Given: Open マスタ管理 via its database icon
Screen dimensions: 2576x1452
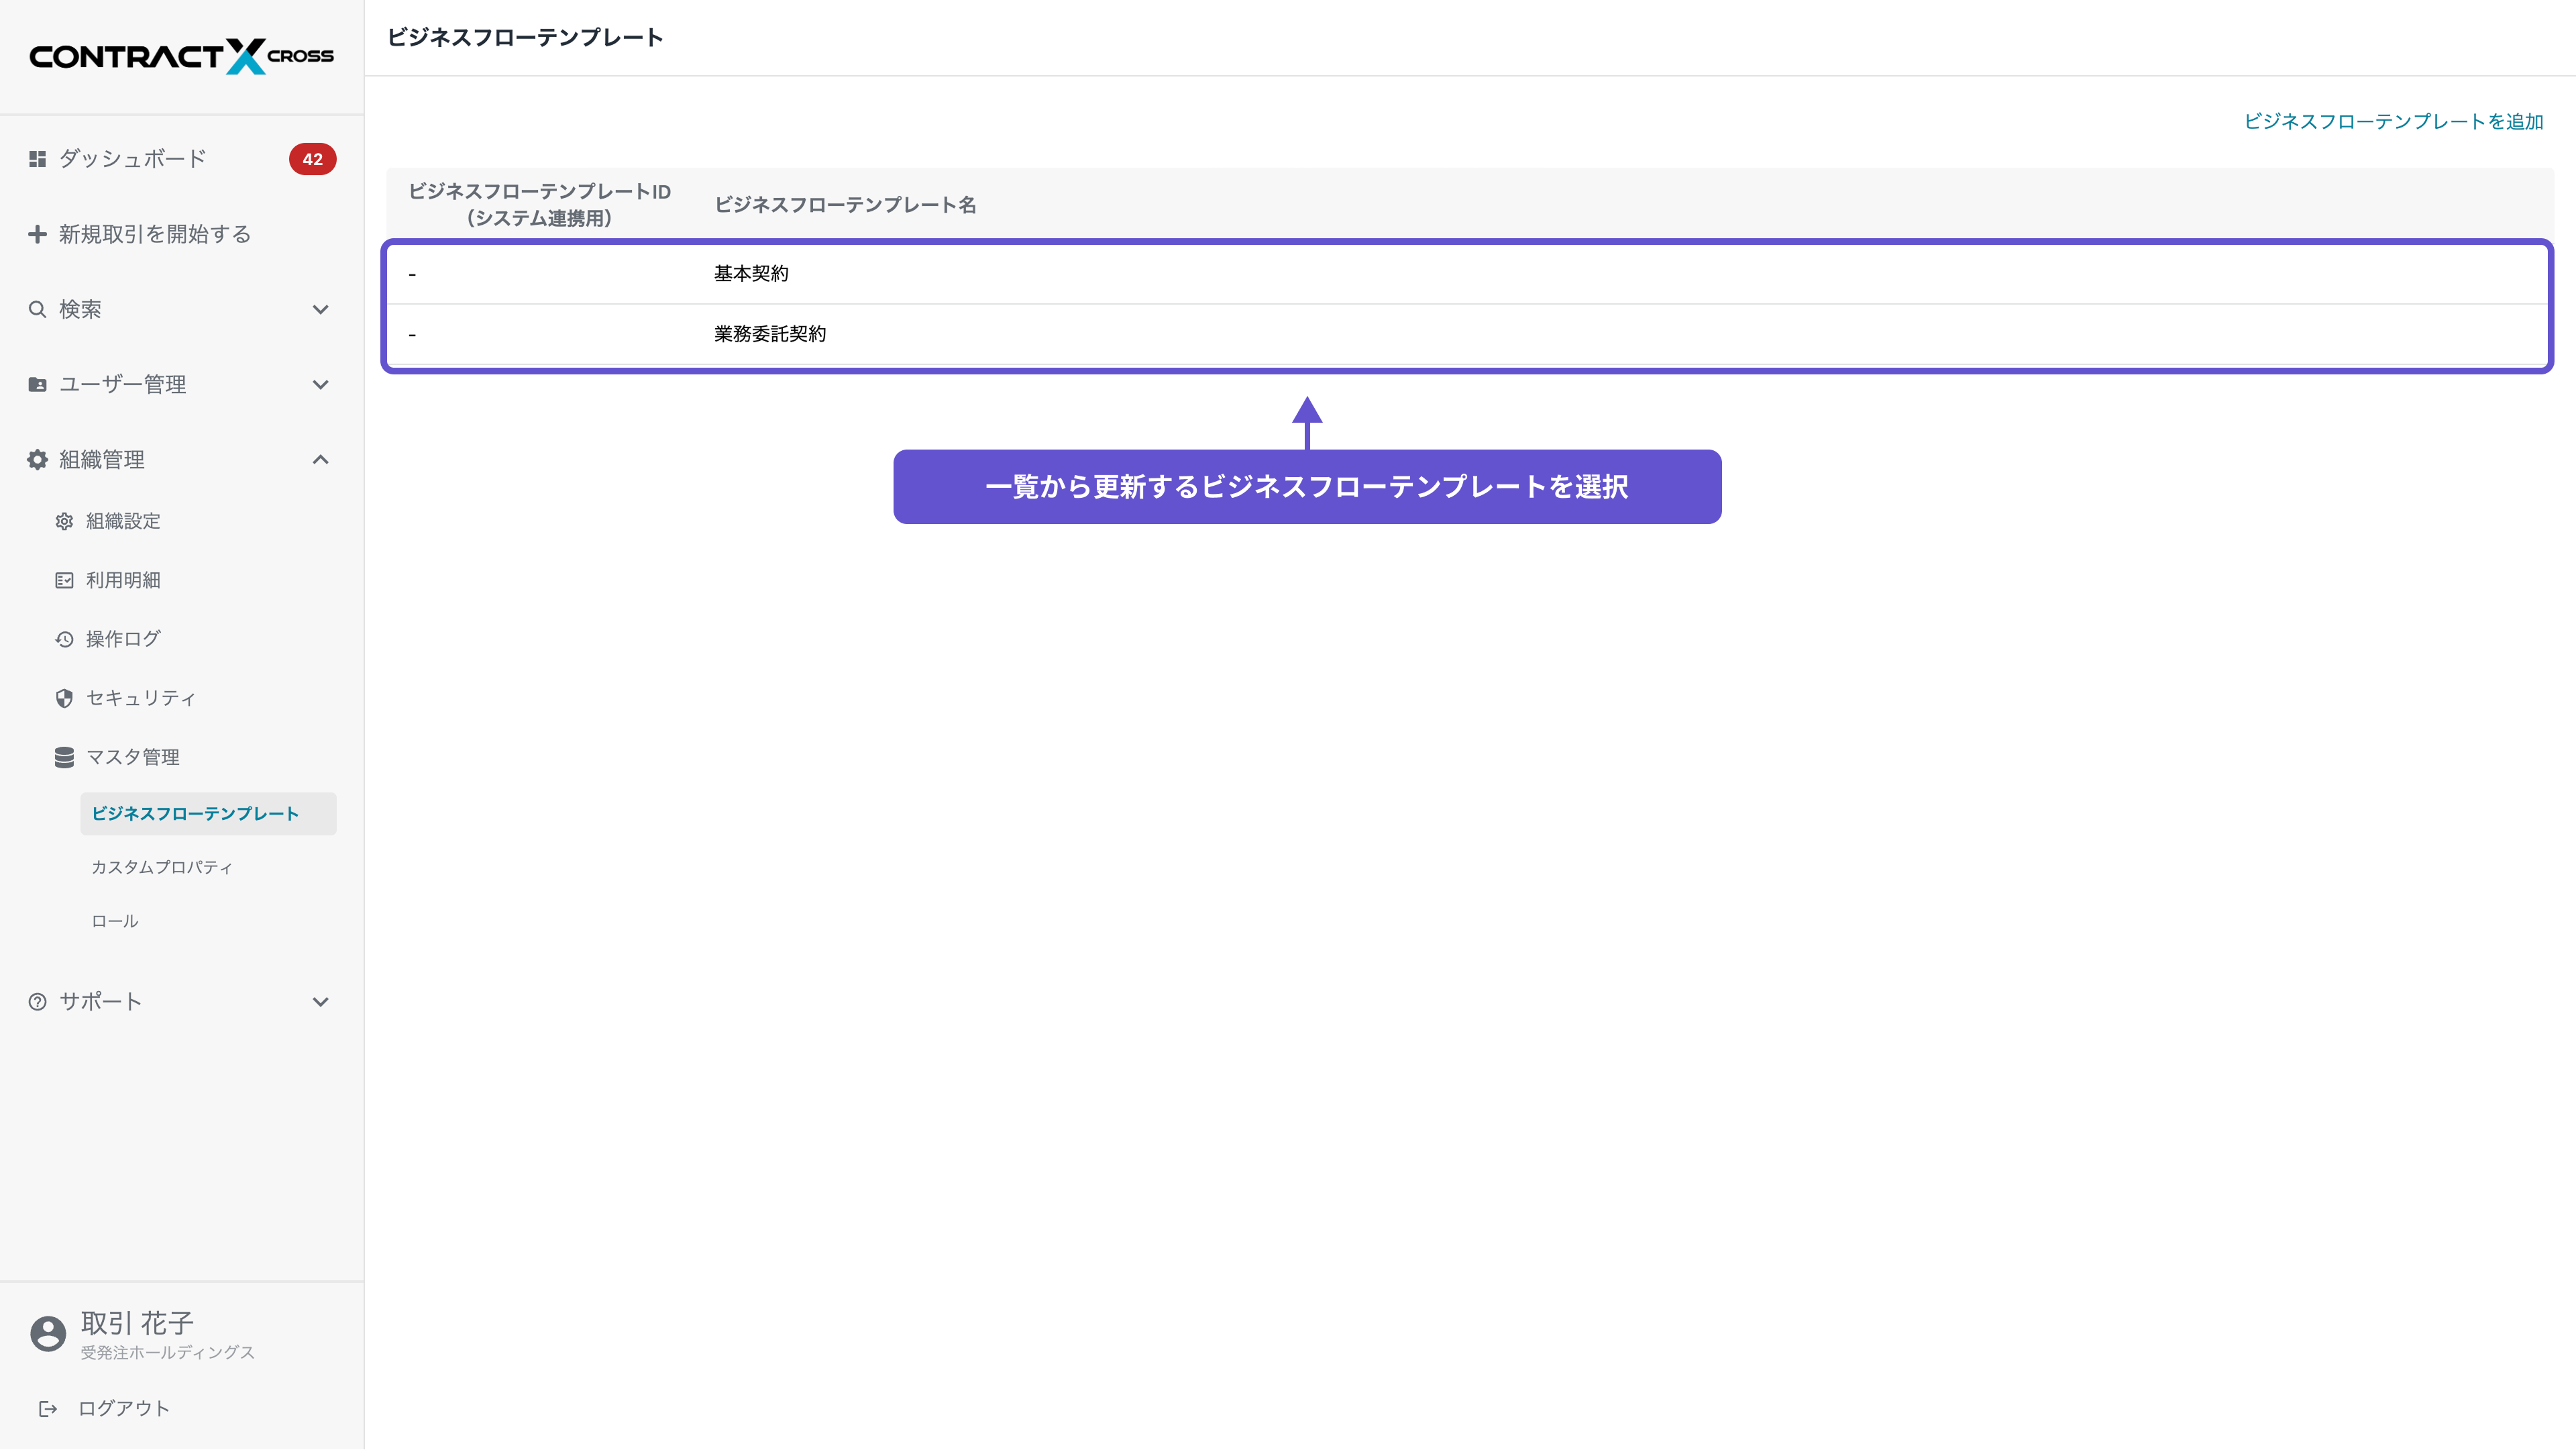Looking at the screenshot, I should click(64, 757).
